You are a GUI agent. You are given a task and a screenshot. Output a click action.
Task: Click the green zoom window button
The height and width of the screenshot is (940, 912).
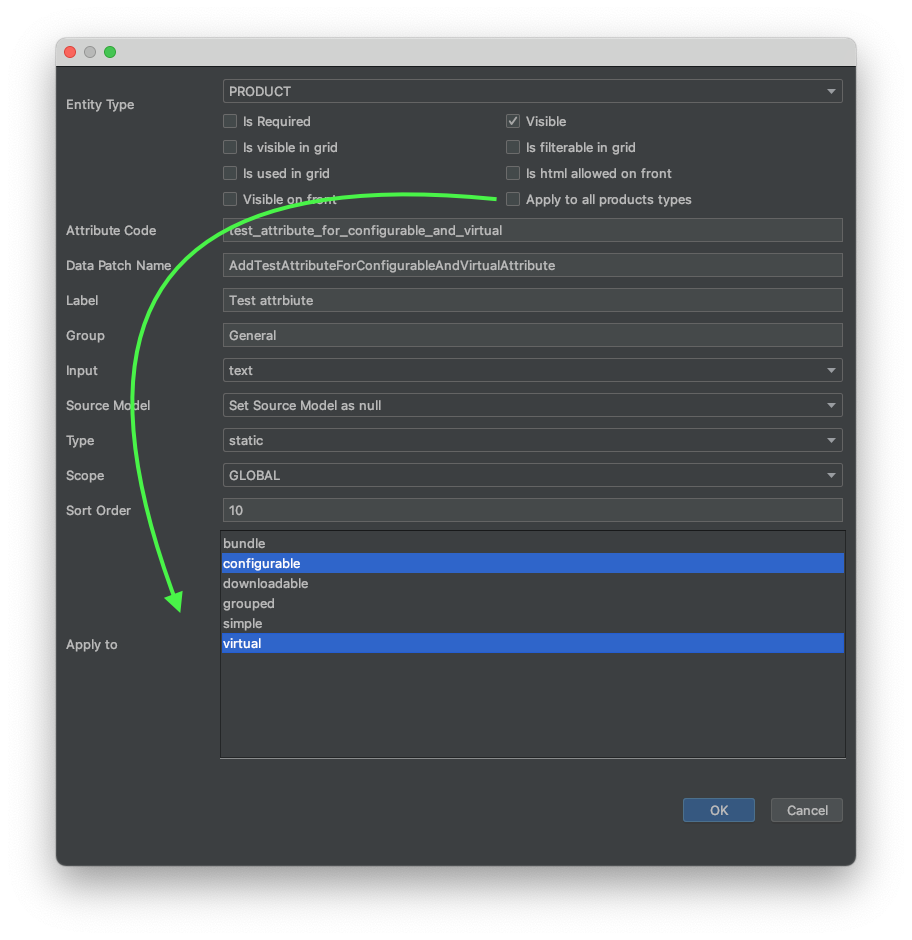(x=110, y=52)
